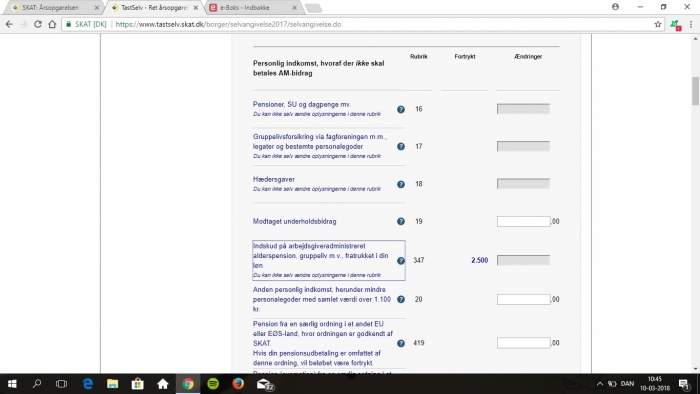
Task: Go back in browser history
Action: (9, 24)
